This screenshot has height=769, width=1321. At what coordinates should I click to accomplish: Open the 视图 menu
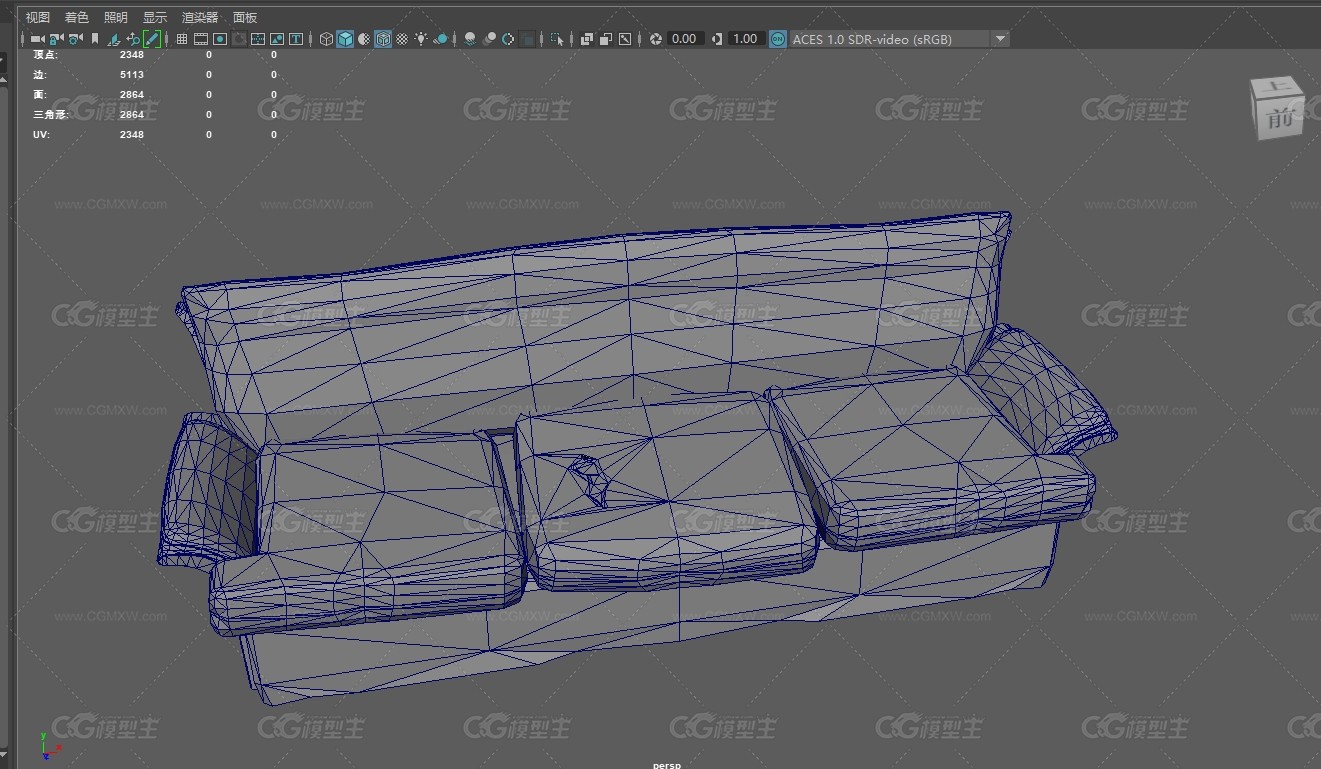(37, 17)
